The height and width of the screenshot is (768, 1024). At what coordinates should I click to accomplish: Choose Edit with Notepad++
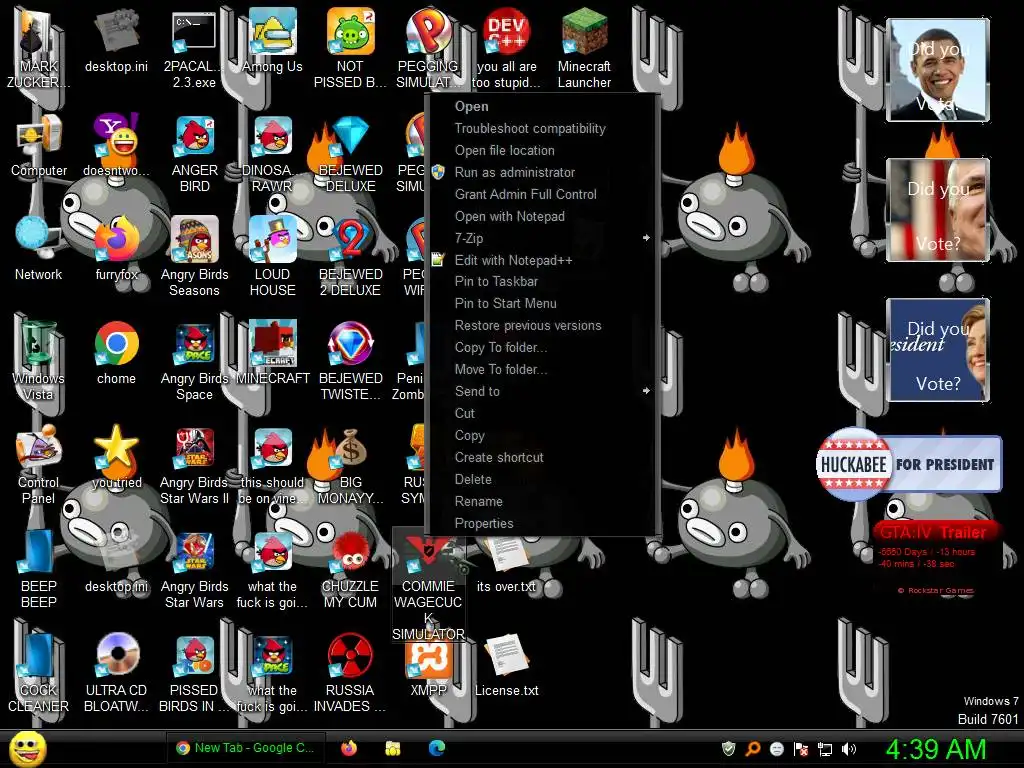[542, 260]
